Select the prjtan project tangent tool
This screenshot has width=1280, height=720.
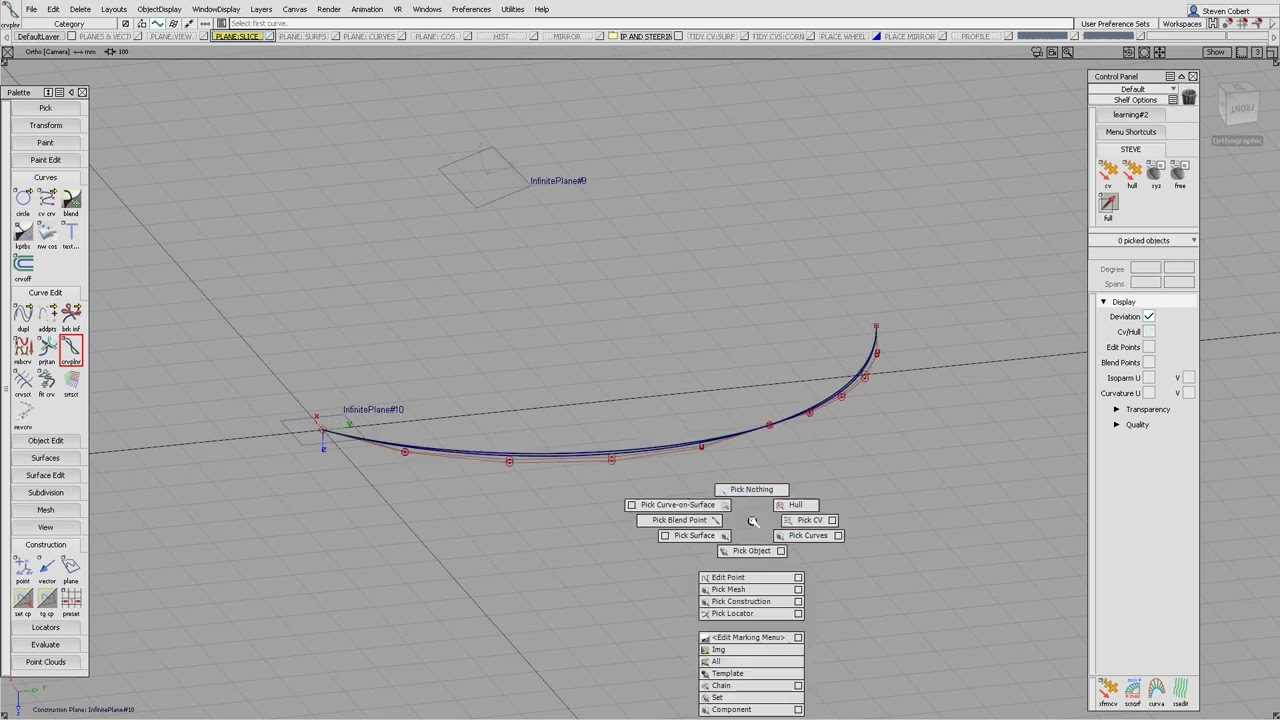click(x=47, y=349)
